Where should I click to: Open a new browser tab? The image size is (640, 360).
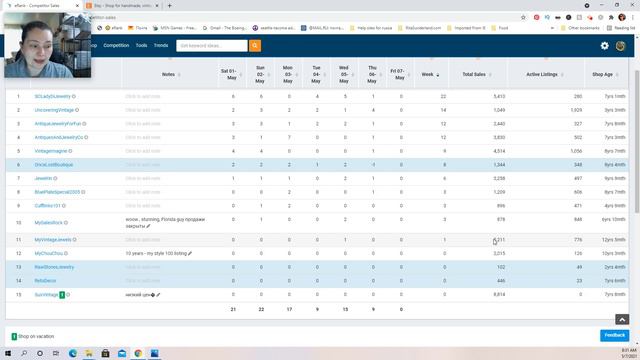click(x=169, y=6)
